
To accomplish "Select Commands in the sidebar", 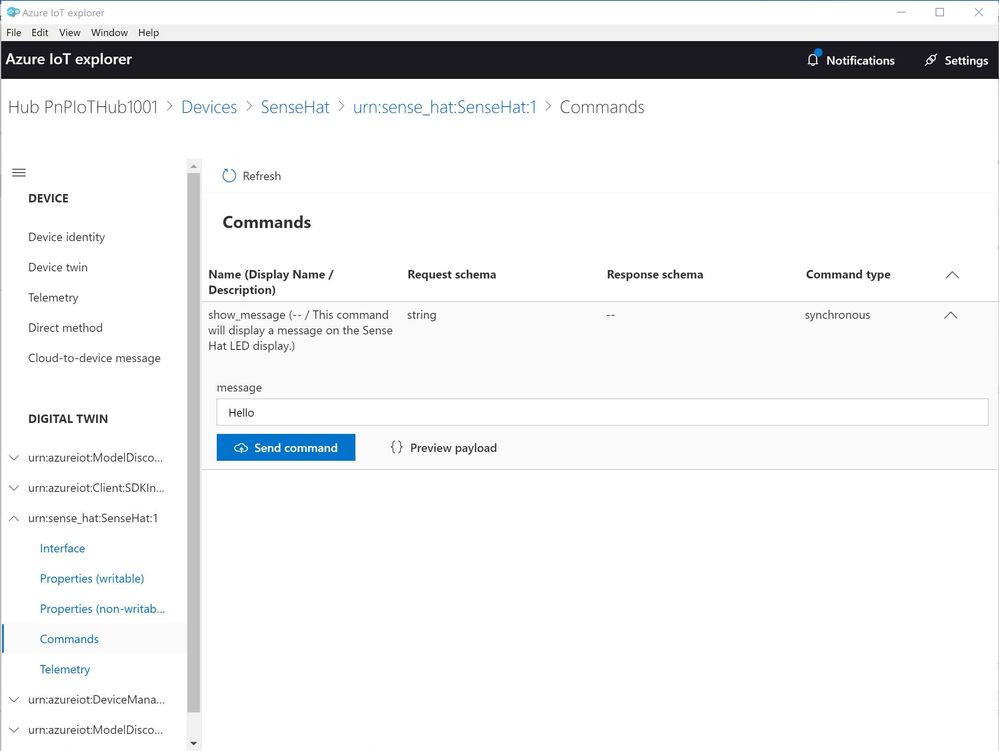I will click(x=69, y=639).
